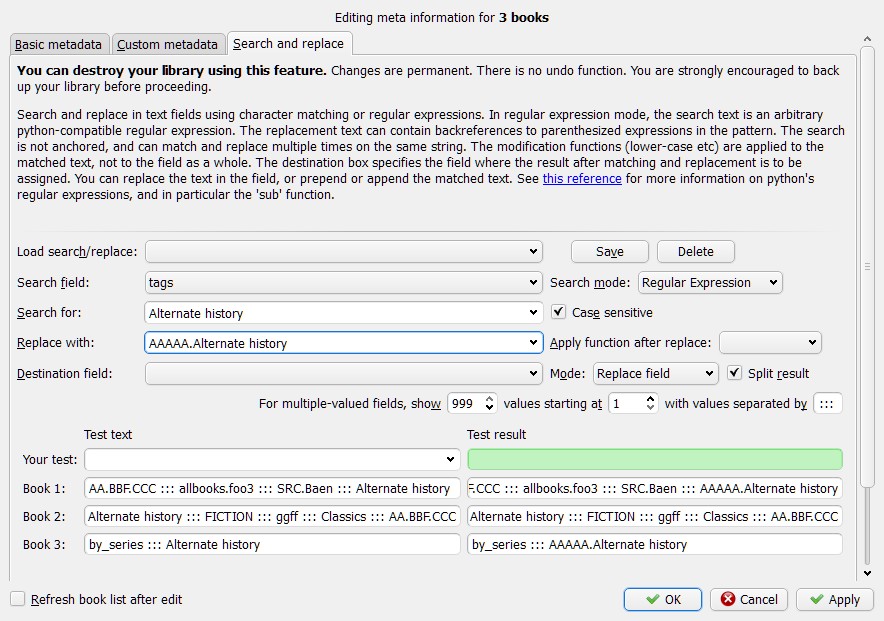The image size is (884, 621).
Task: Click the Save button for saved searches
Action: coord(609,251)
